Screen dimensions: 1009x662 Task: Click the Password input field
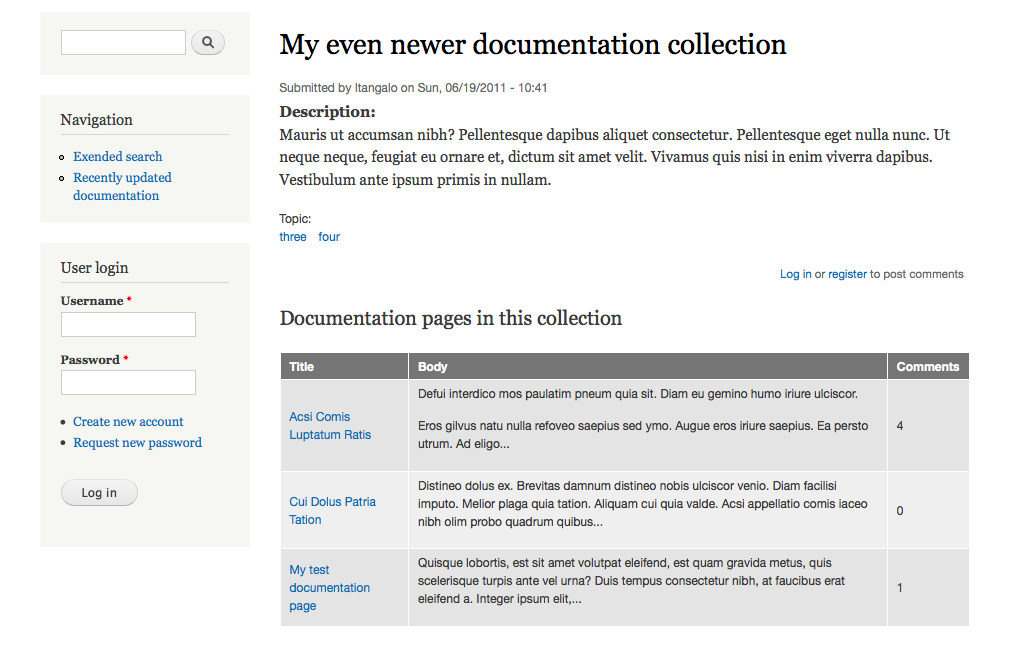point(128,382)
